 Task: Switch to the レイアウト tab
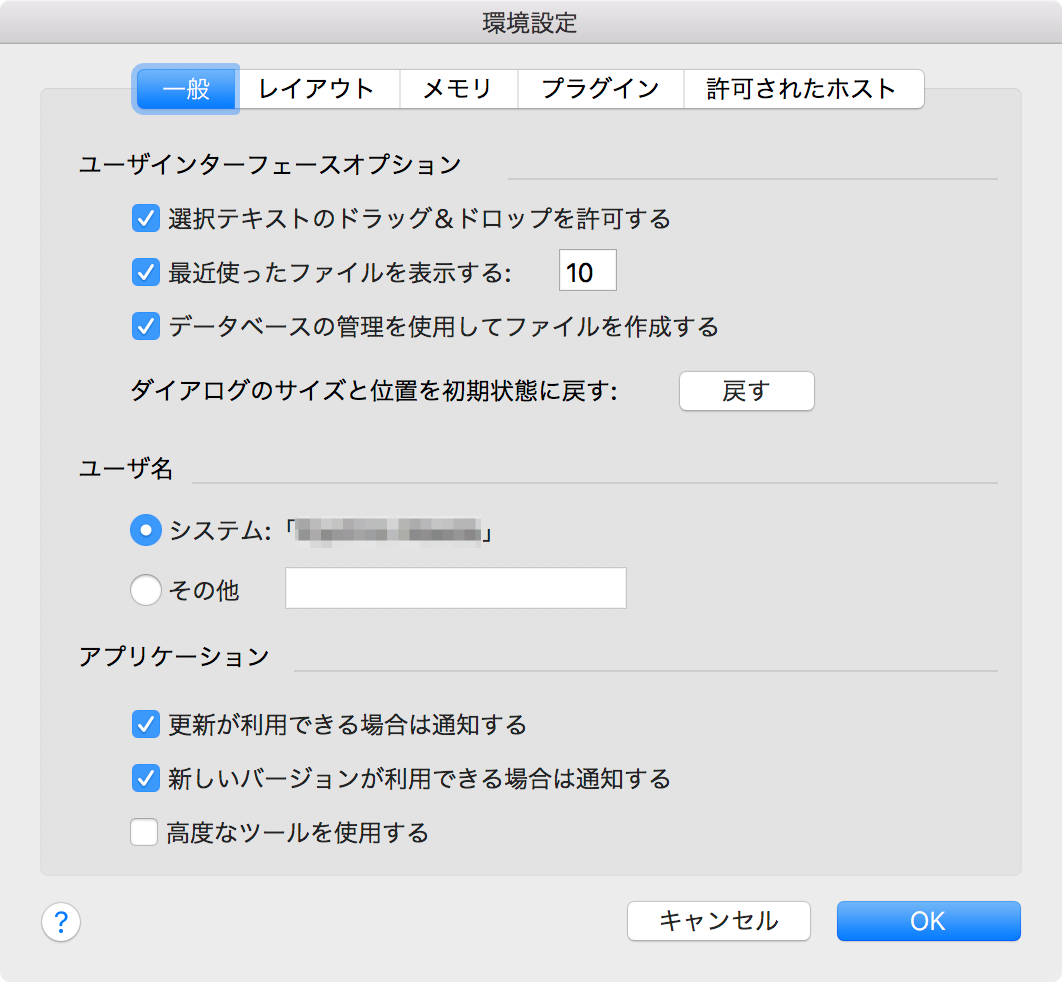tap(318, 88)
